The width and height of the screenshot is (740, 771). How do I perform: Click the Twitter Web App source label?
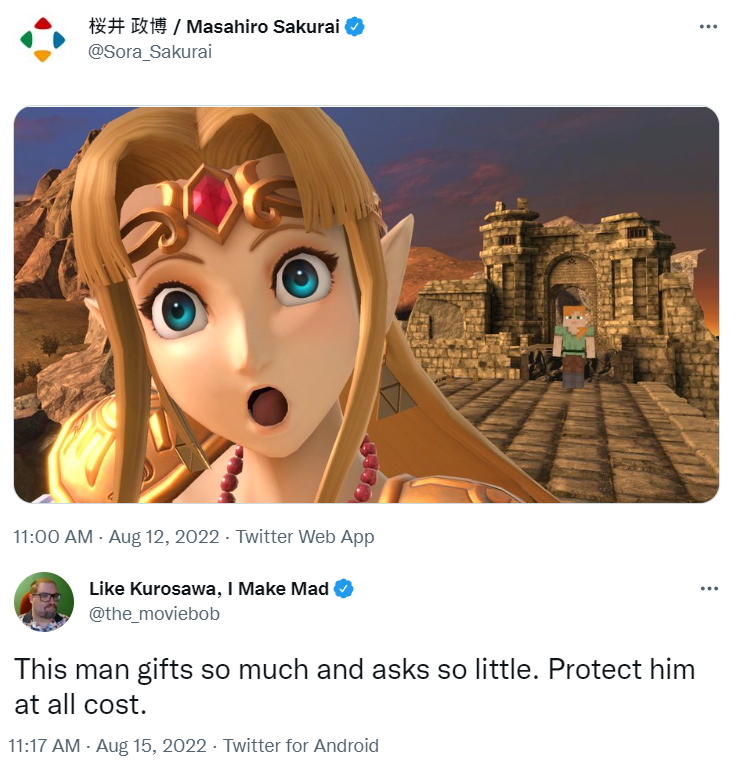coord(305,536)
